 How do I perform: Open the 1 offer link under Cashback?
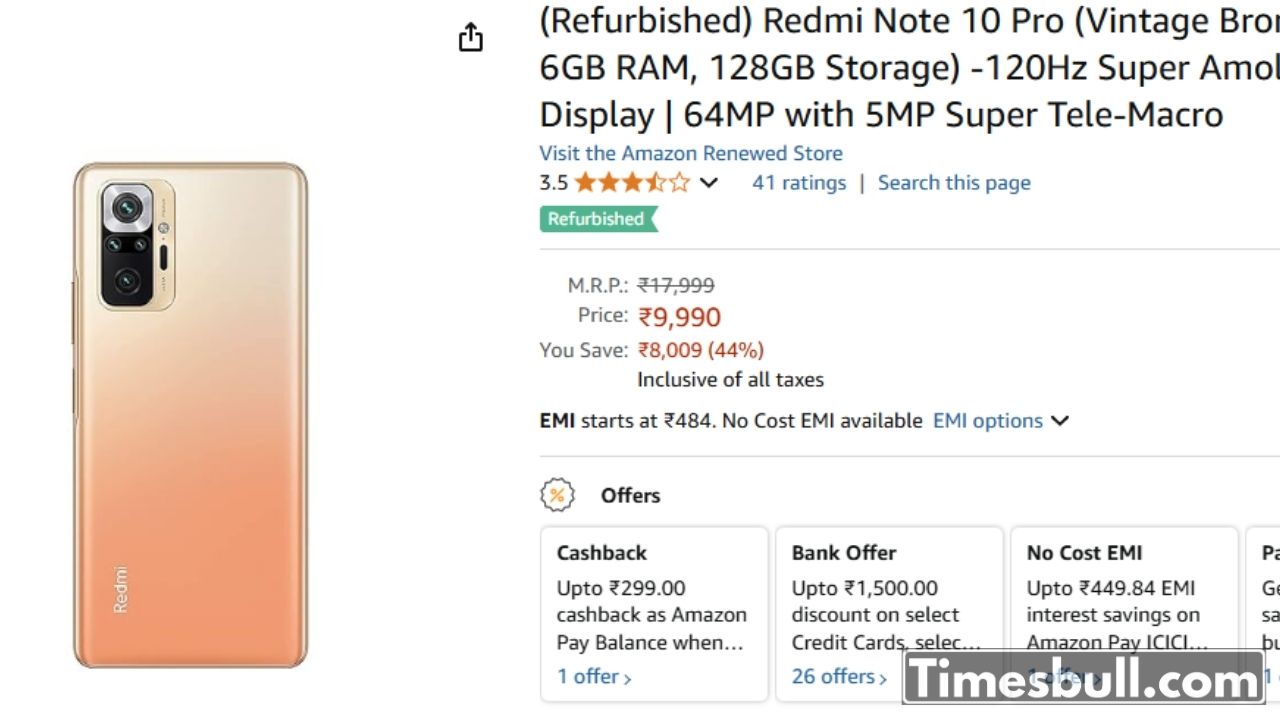pyautogui.click(x=594, y=677)
